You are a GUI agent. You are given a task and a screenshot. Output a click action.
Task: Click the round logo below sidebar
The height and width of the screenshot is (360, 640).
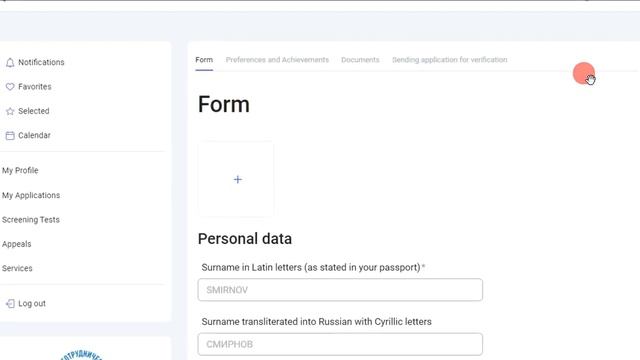pyautogui.click(x=82, y=354)
